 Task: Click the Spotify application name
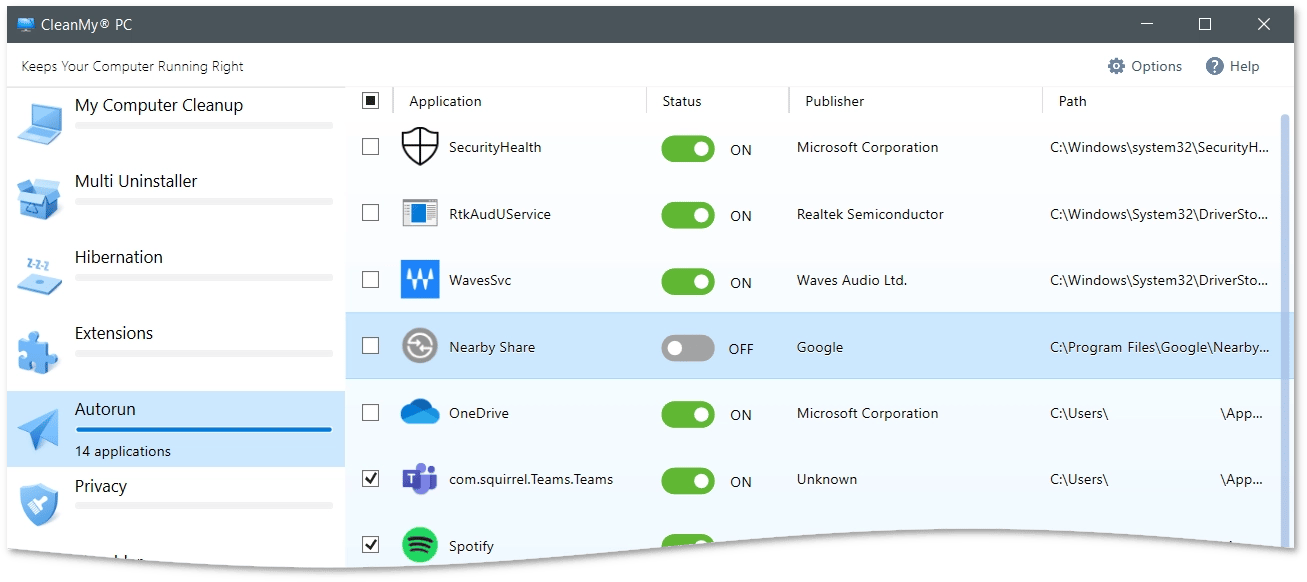[x=472, y=546]
